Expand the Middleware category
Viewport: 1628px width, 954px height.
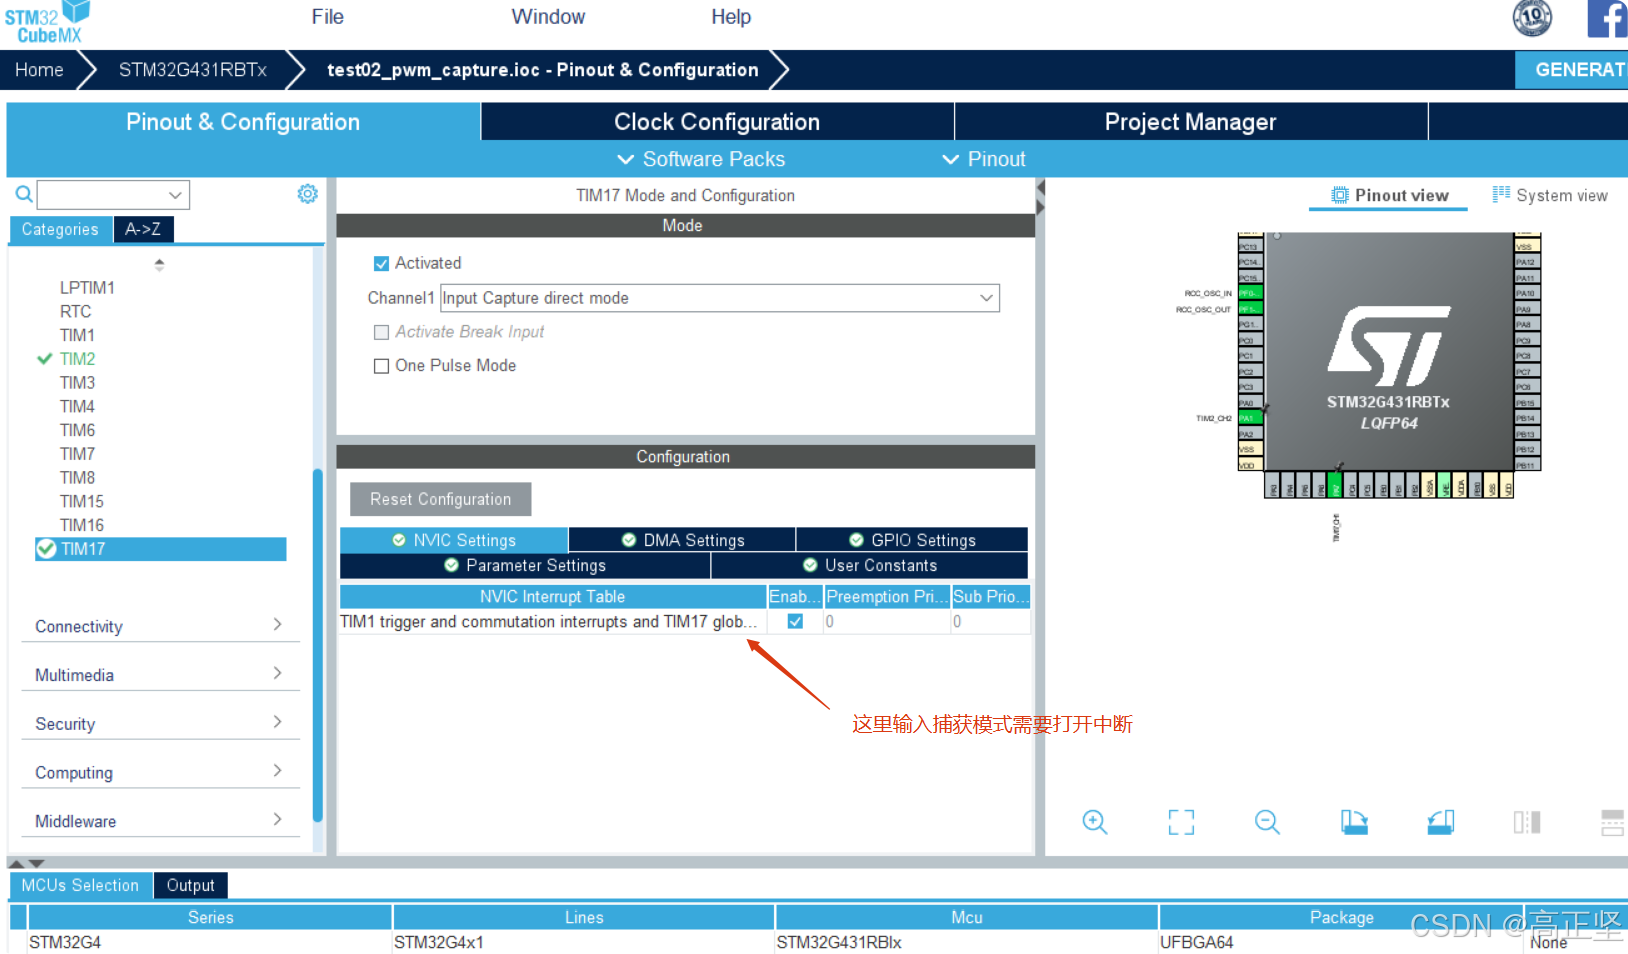(x=160, y=821)
